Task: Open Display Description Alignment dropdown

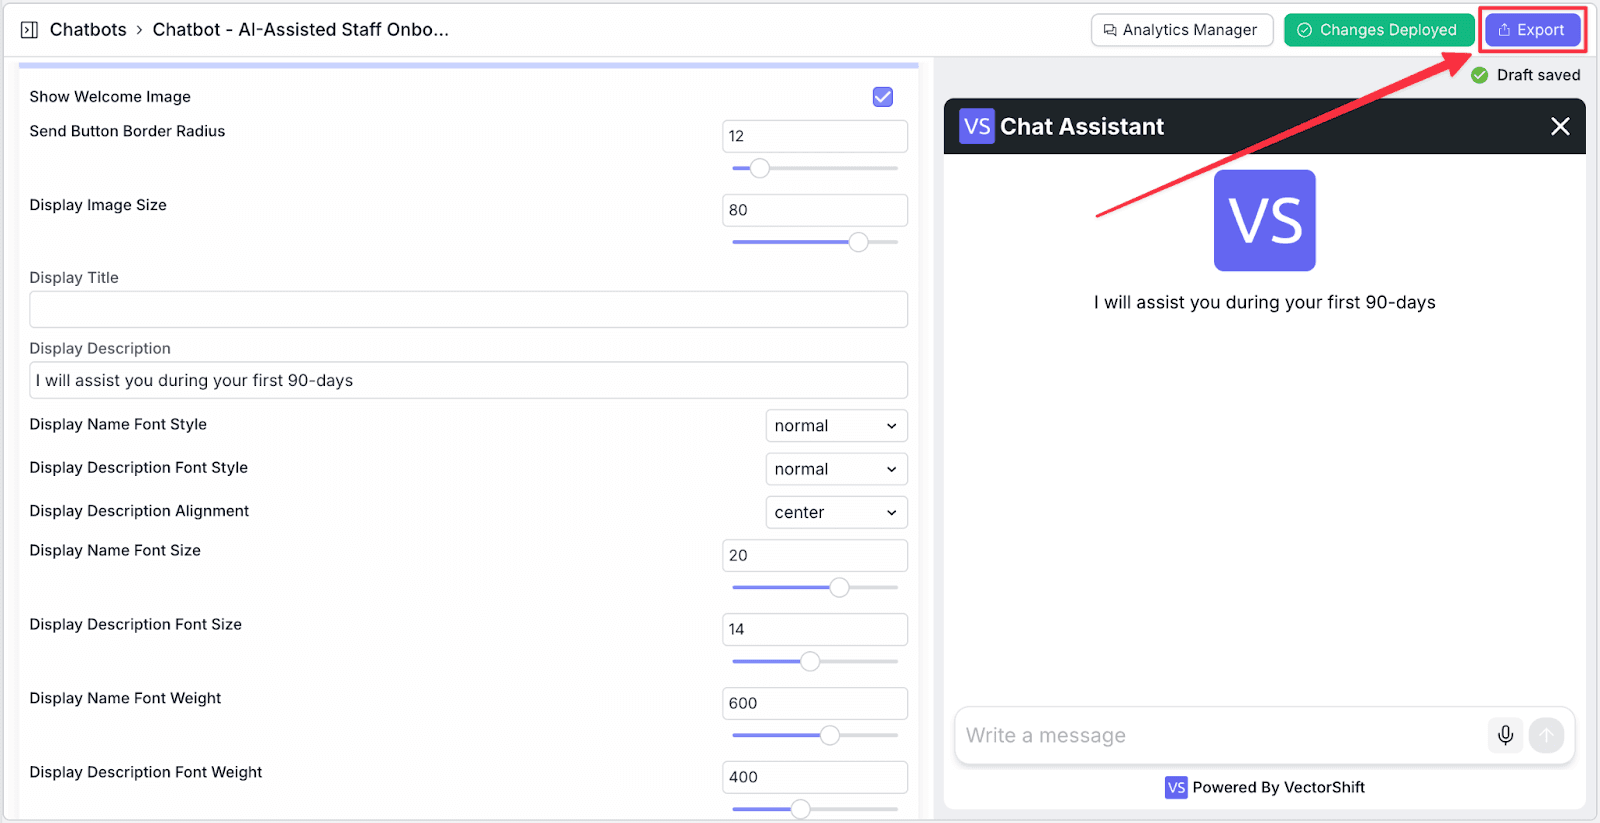Action: (x=836, y=512)
